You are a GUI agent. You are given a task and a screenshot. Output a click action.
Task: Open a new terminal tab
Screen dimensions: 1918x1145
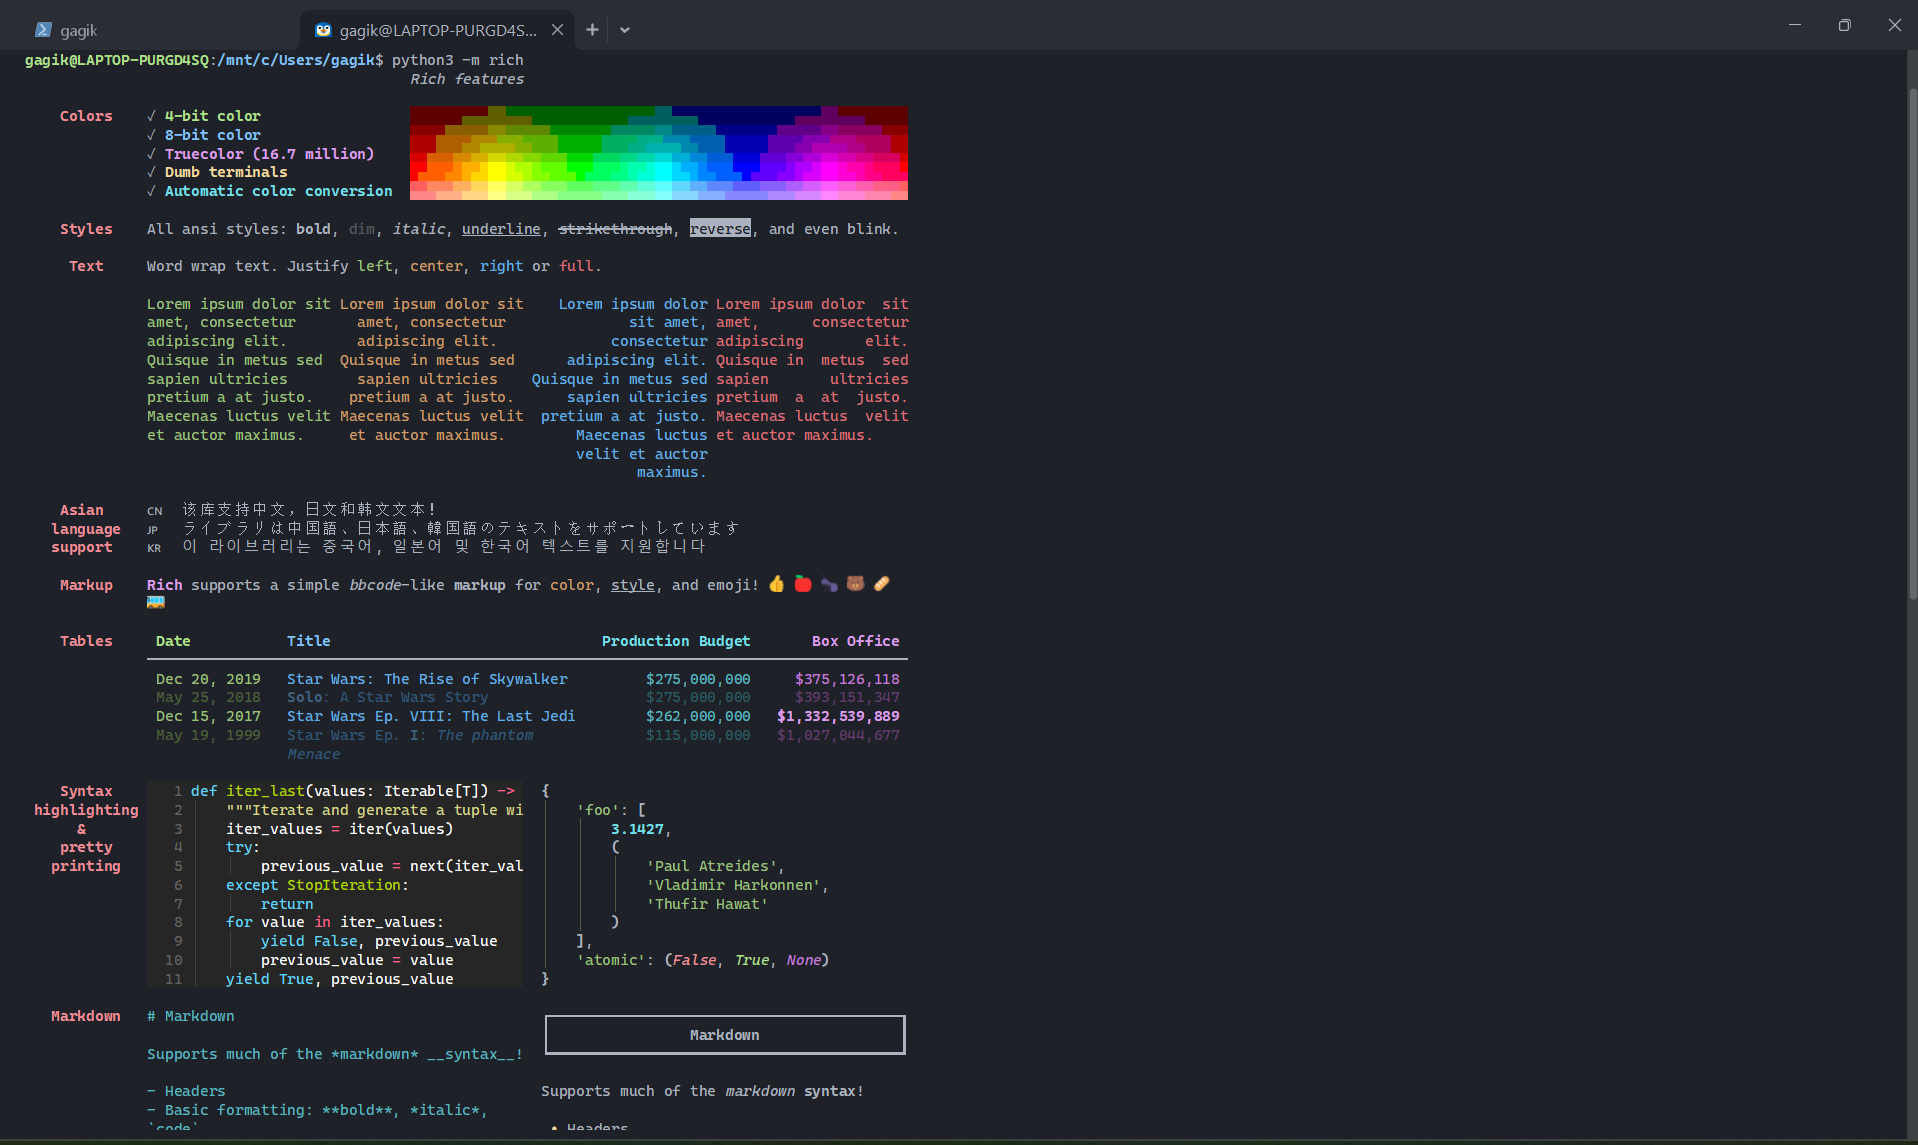tap(592, 30)
